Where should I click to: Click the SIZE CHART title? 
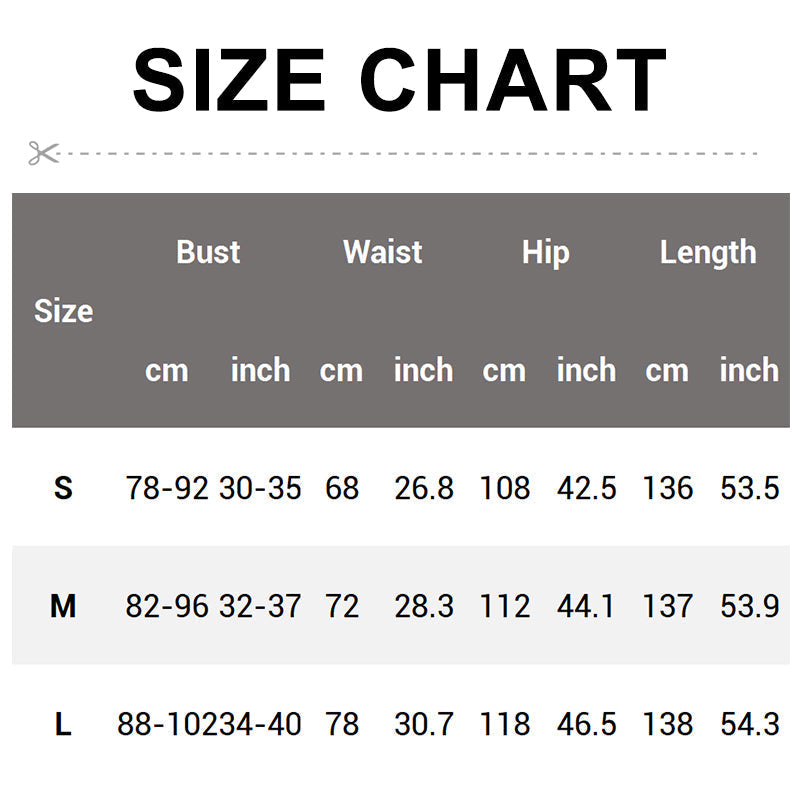[399, 80]
